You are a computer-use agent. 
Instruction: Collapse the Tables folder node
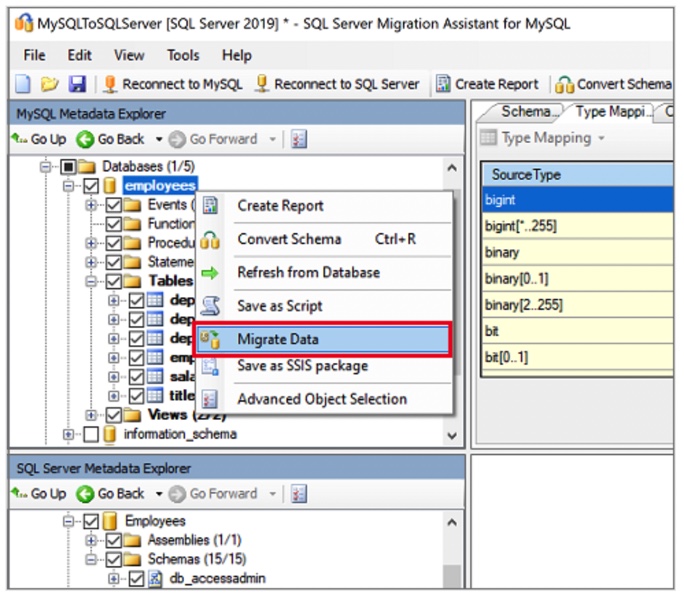coord(91,281)
